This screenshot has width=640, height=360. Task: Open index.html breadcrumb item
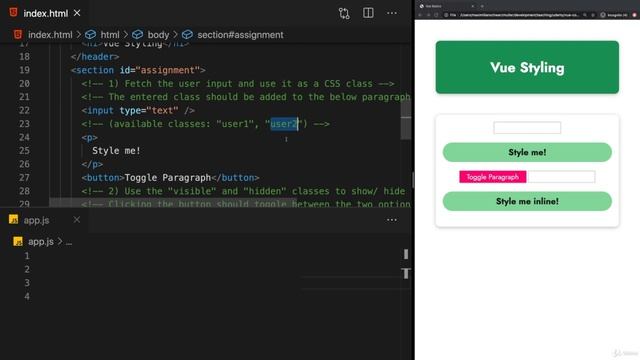point(50,35)
